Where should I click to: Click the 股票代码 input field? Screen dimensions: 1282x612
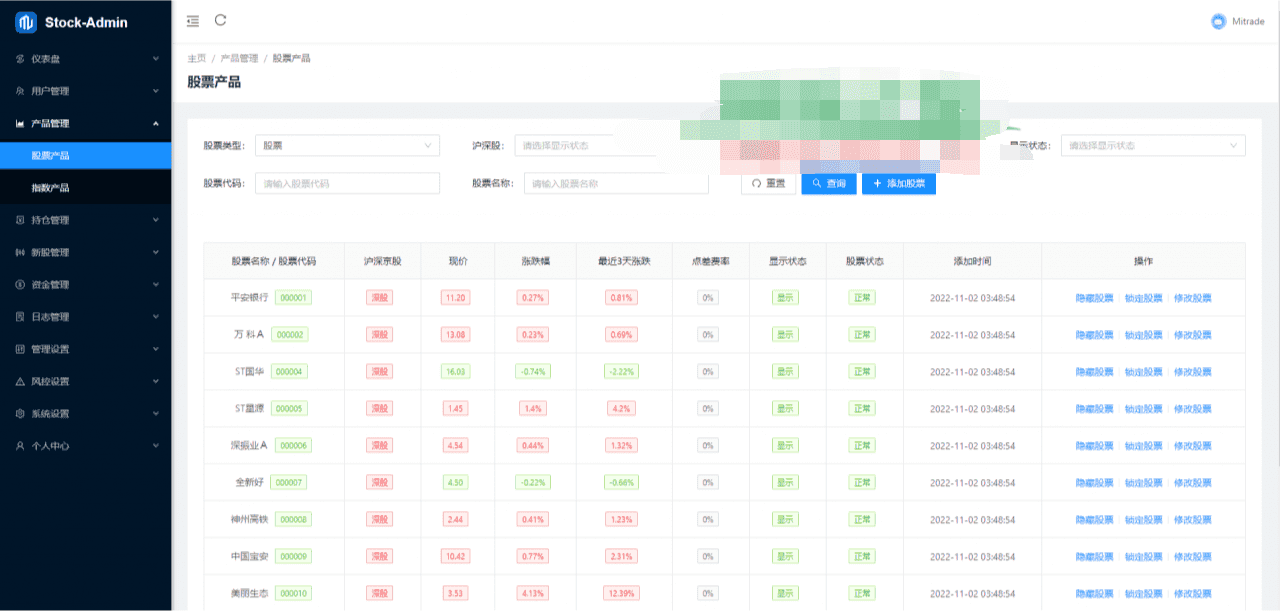[x=347, y=184]
